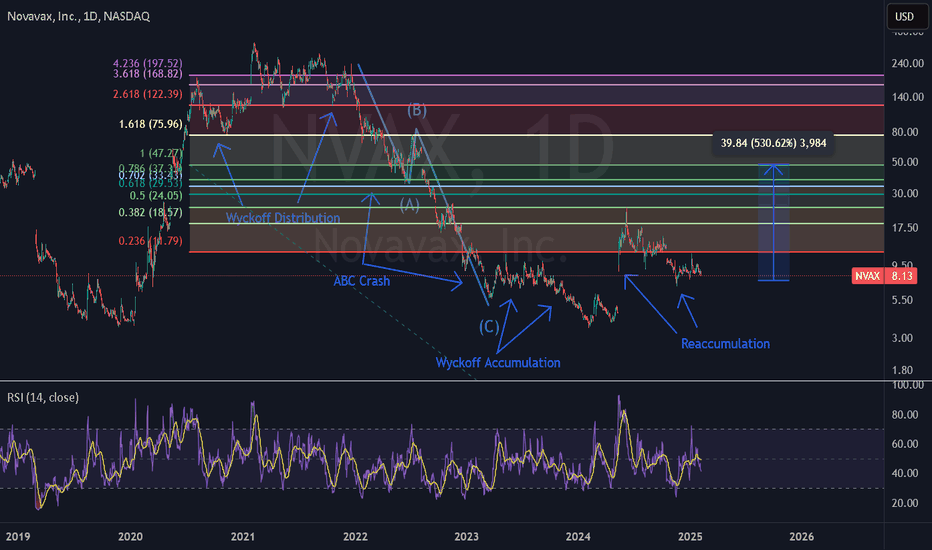932x550 pixels.
Task: Click 2021 on the time axis
Action: click(243, 536)
